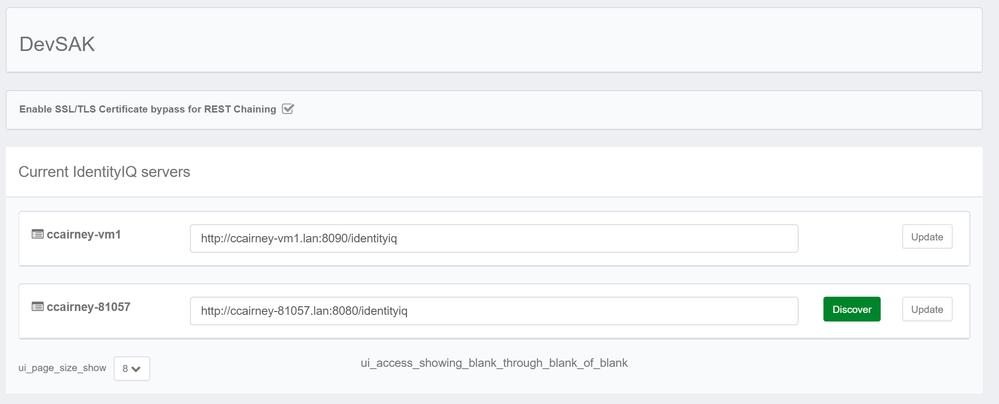The width and height of the screenshot is (999, 404).
Task: Focus the ccairney-vm1 URL input field
Action: click(493, 238)
